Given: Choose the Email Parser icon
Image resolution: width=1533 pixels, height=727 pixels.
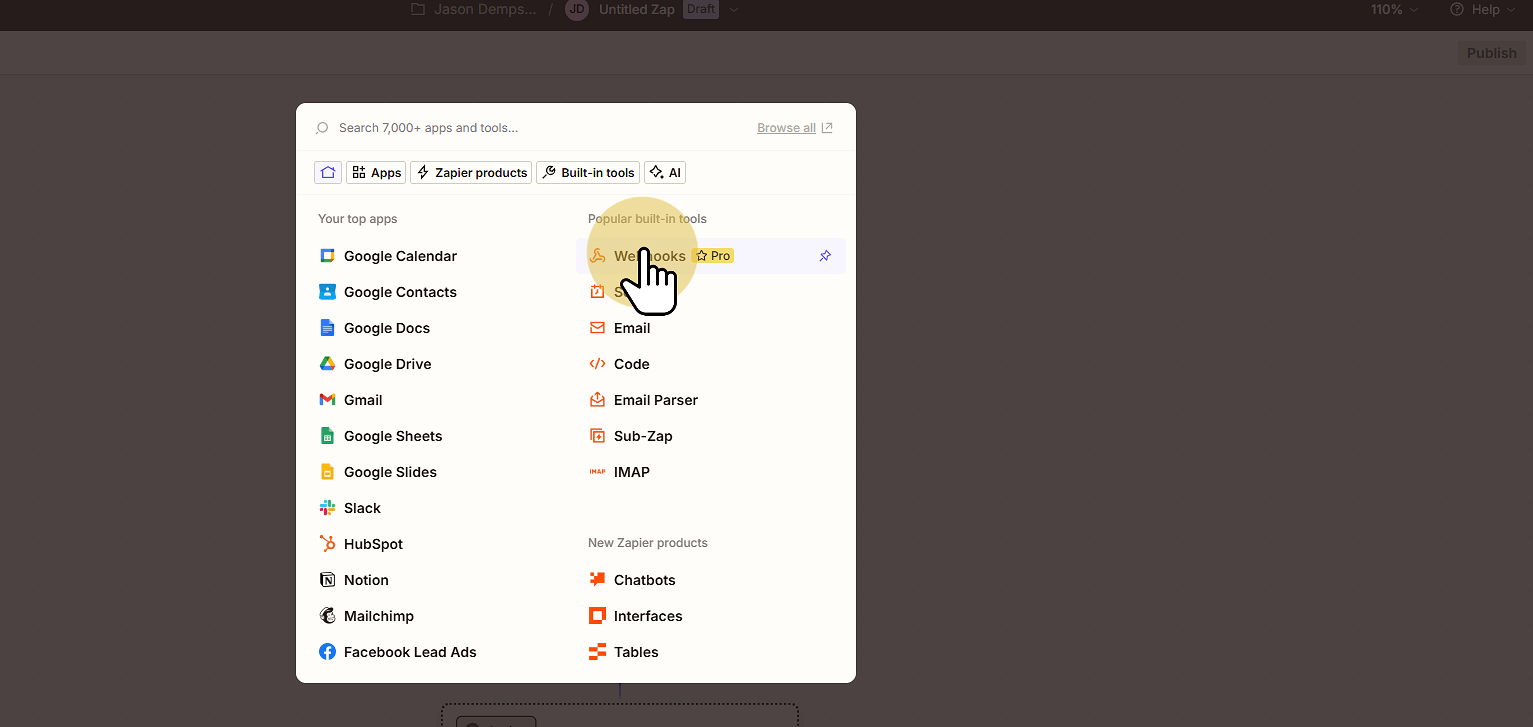Looking at the screenshot, I should coord(597,400).
